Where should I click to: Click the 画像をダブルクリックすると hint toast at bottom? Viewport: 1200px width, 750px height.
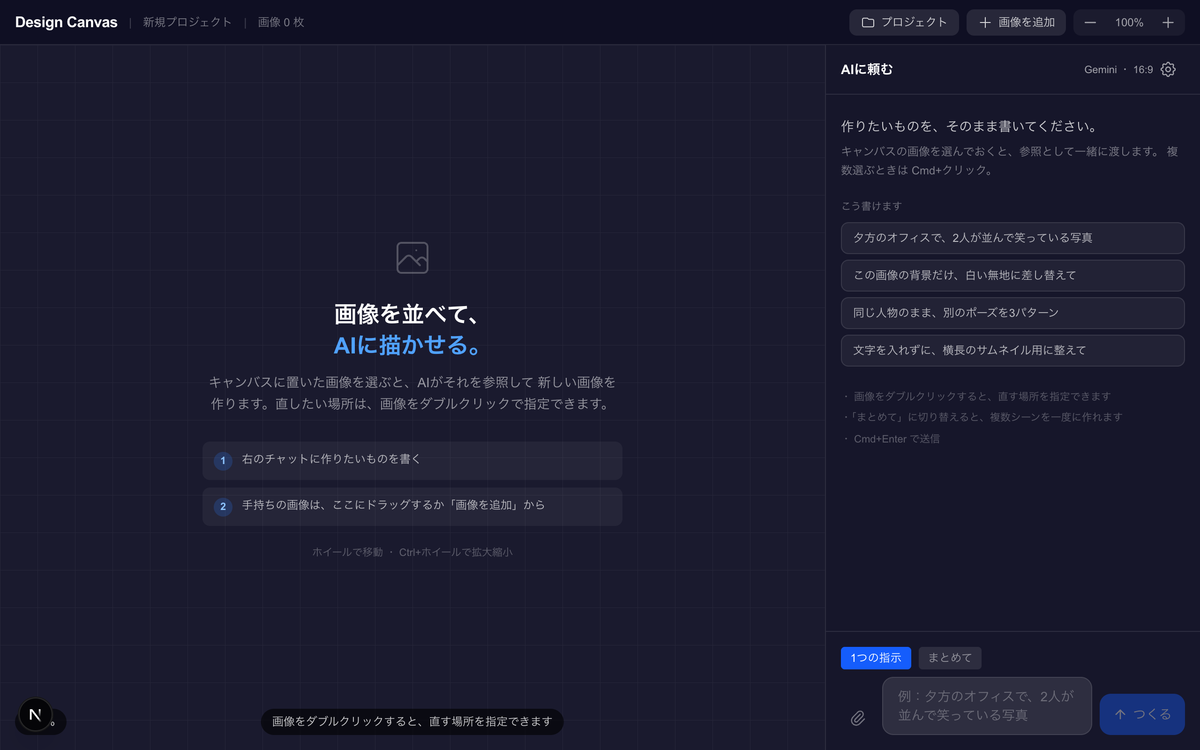pos(412,722)
